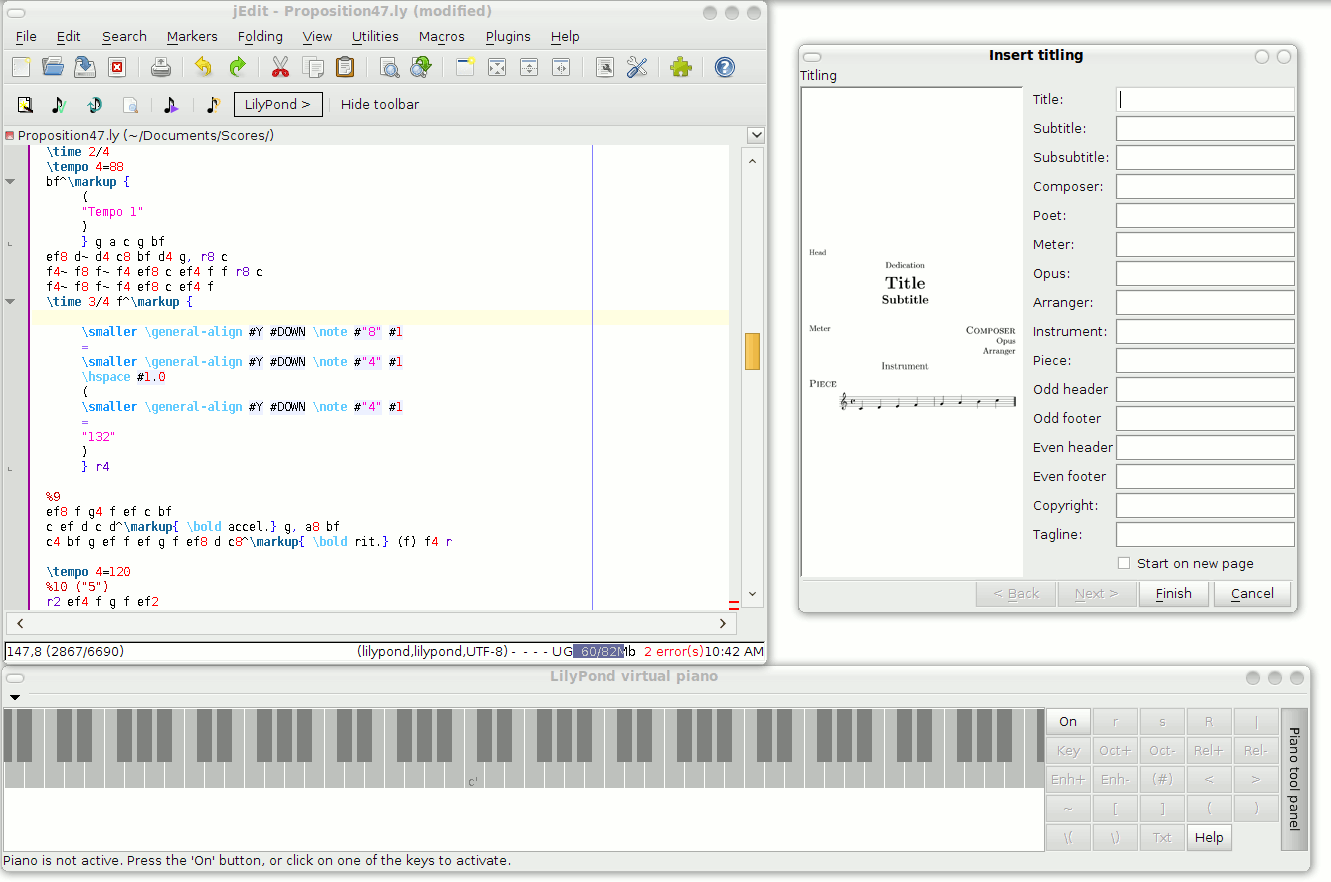Click the purple play-note icon in the LilyPond toolbar

(171, 104)
